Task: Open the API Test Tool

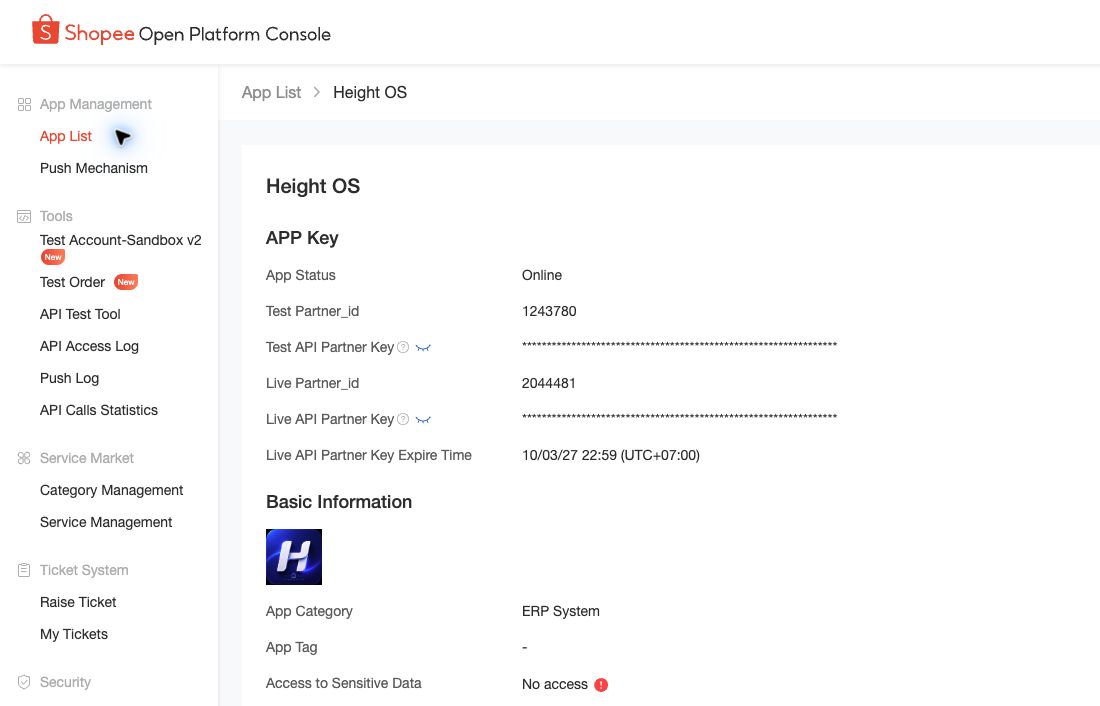Action: pyautogui.click(x=80, y=314)
